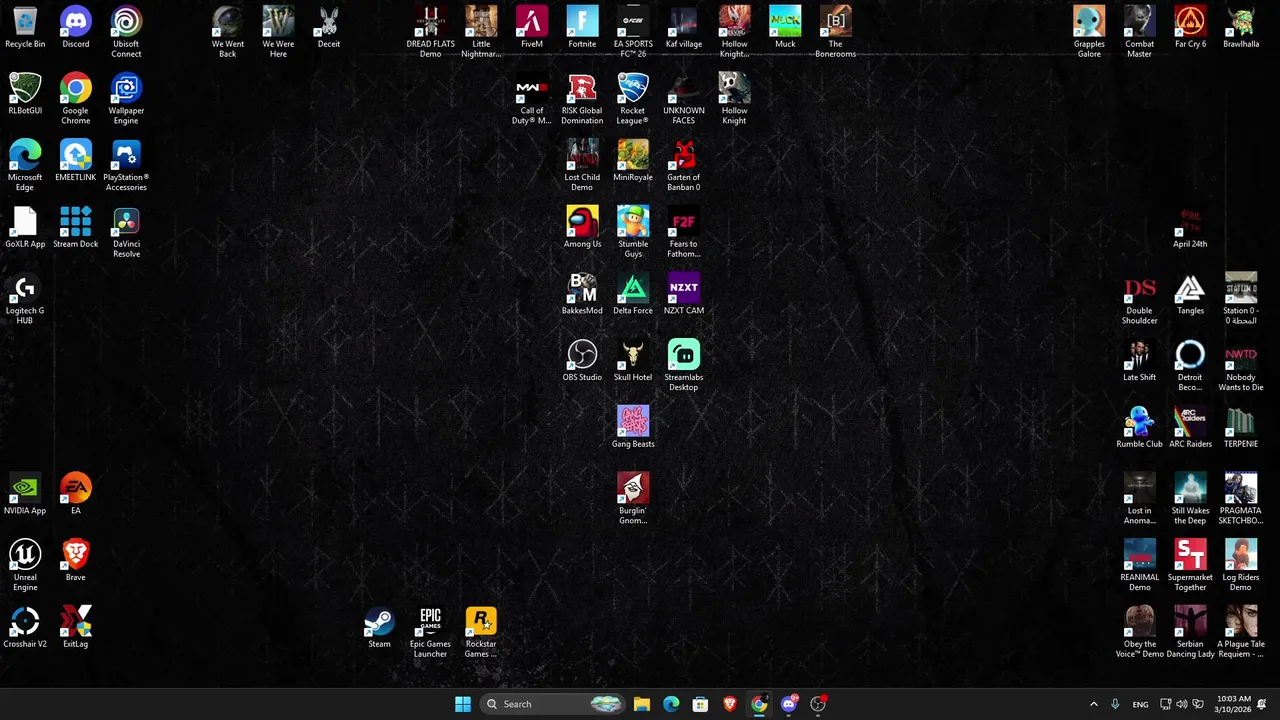Click the Kaf village shortcut
Image resolution: width=1280 pixels, height=720 pixels.
pyautogui.click(x=684, y=28)
